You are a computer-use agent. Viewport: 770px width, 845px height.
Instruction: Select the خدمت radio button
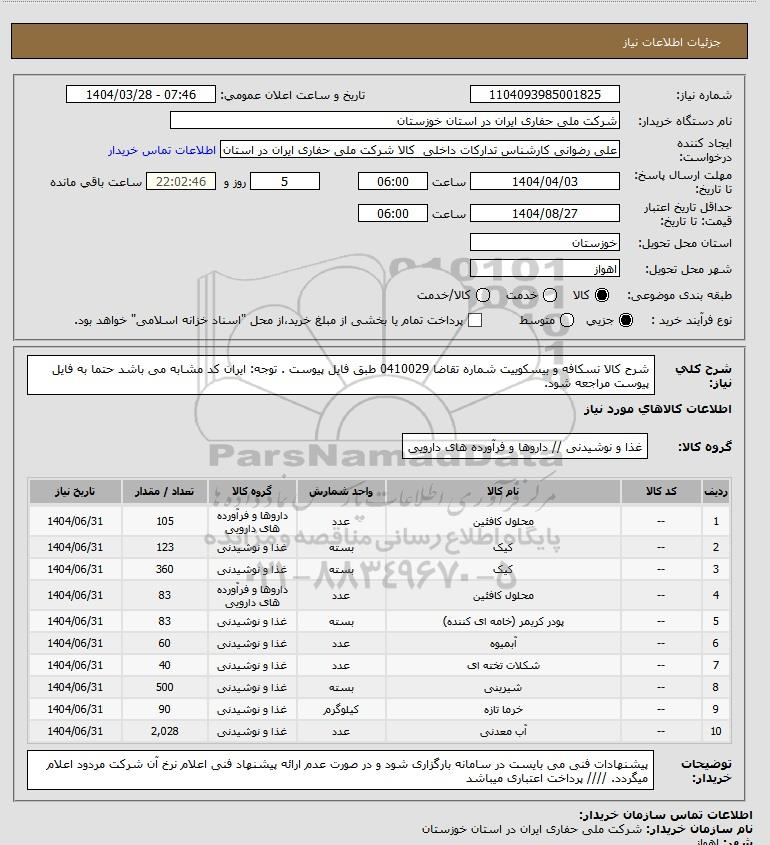click(x=550, y=295)
